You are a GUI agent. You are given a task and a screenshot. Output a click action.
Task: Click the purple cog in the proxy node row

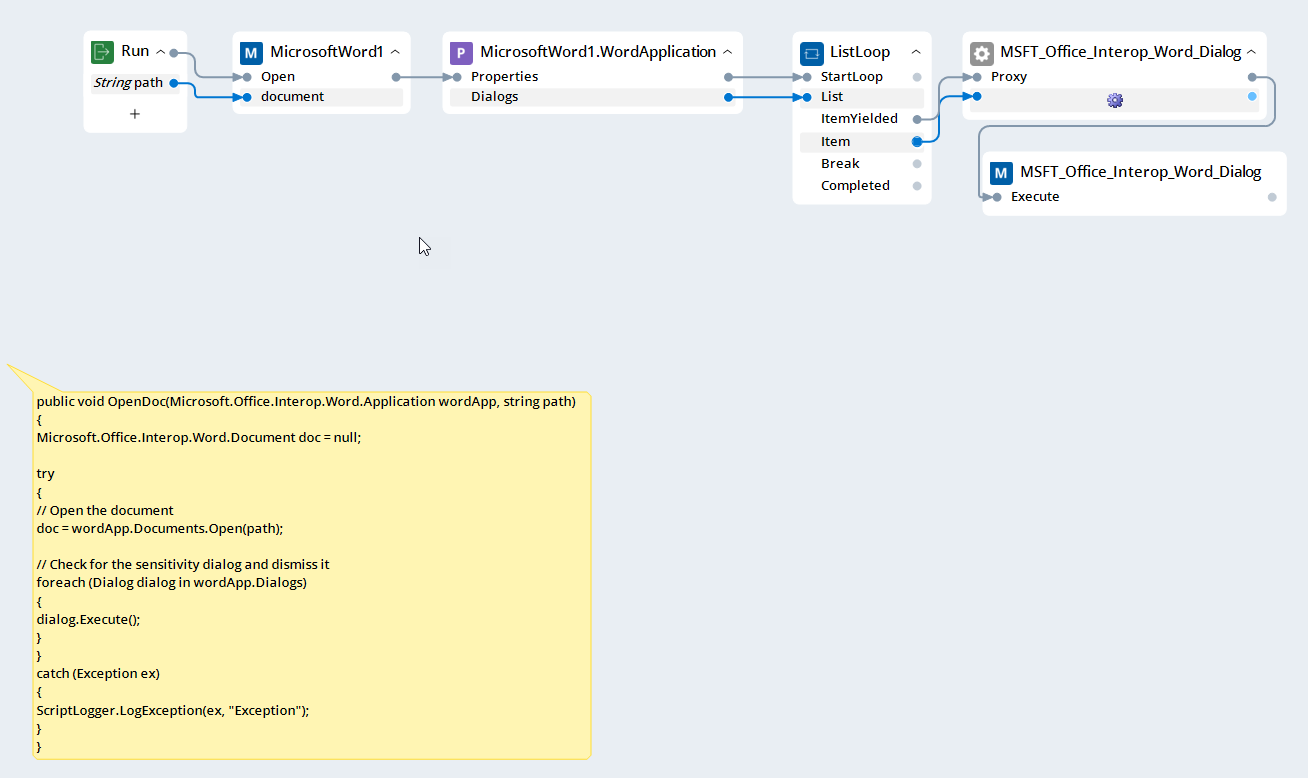pos(1115,100)
